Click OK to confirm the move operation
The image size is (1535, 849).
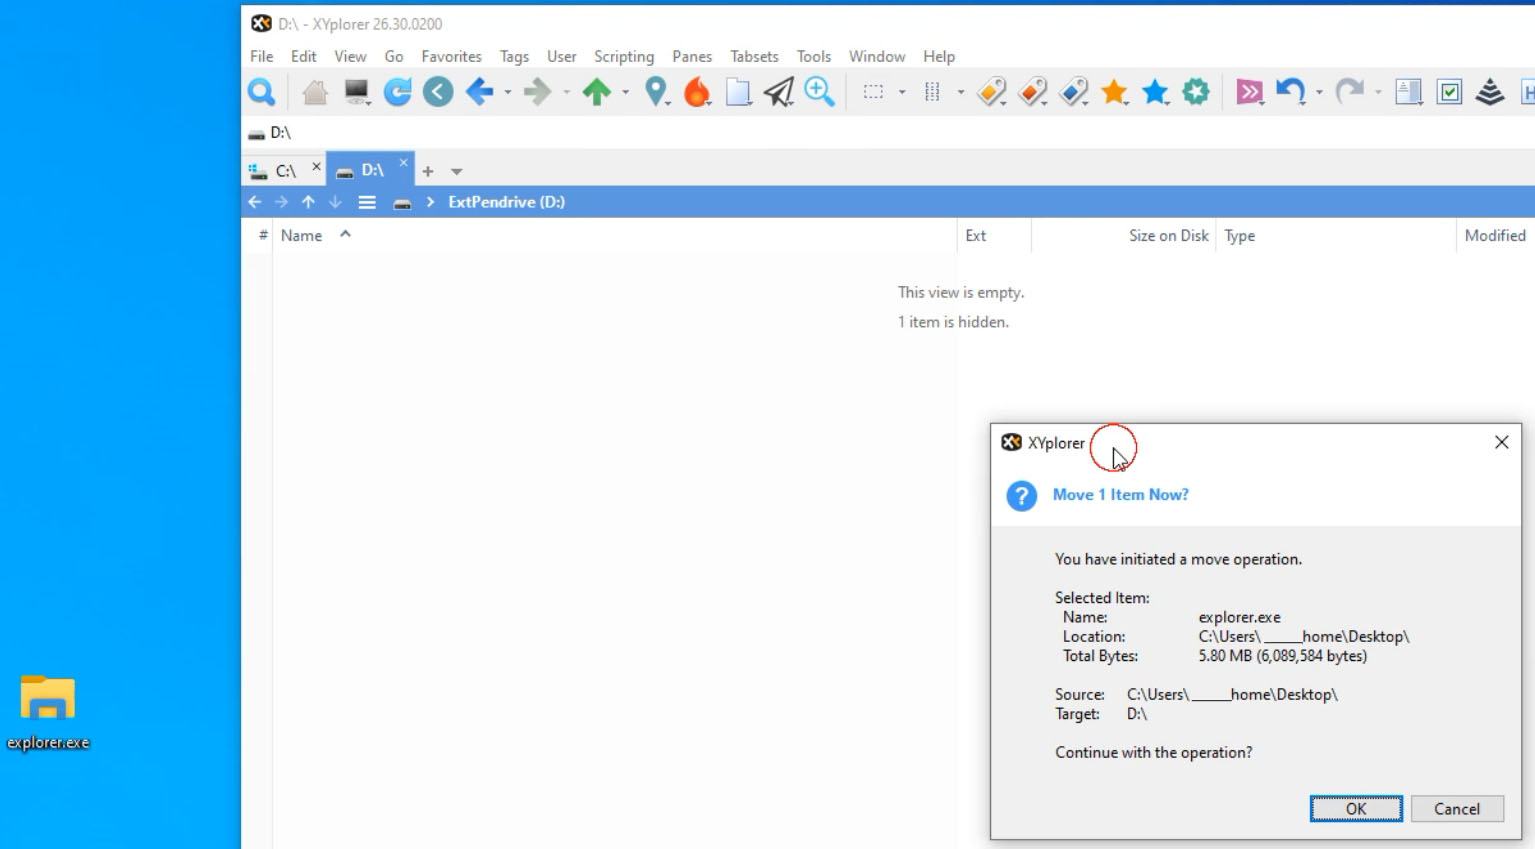[x=1355, y=808]
